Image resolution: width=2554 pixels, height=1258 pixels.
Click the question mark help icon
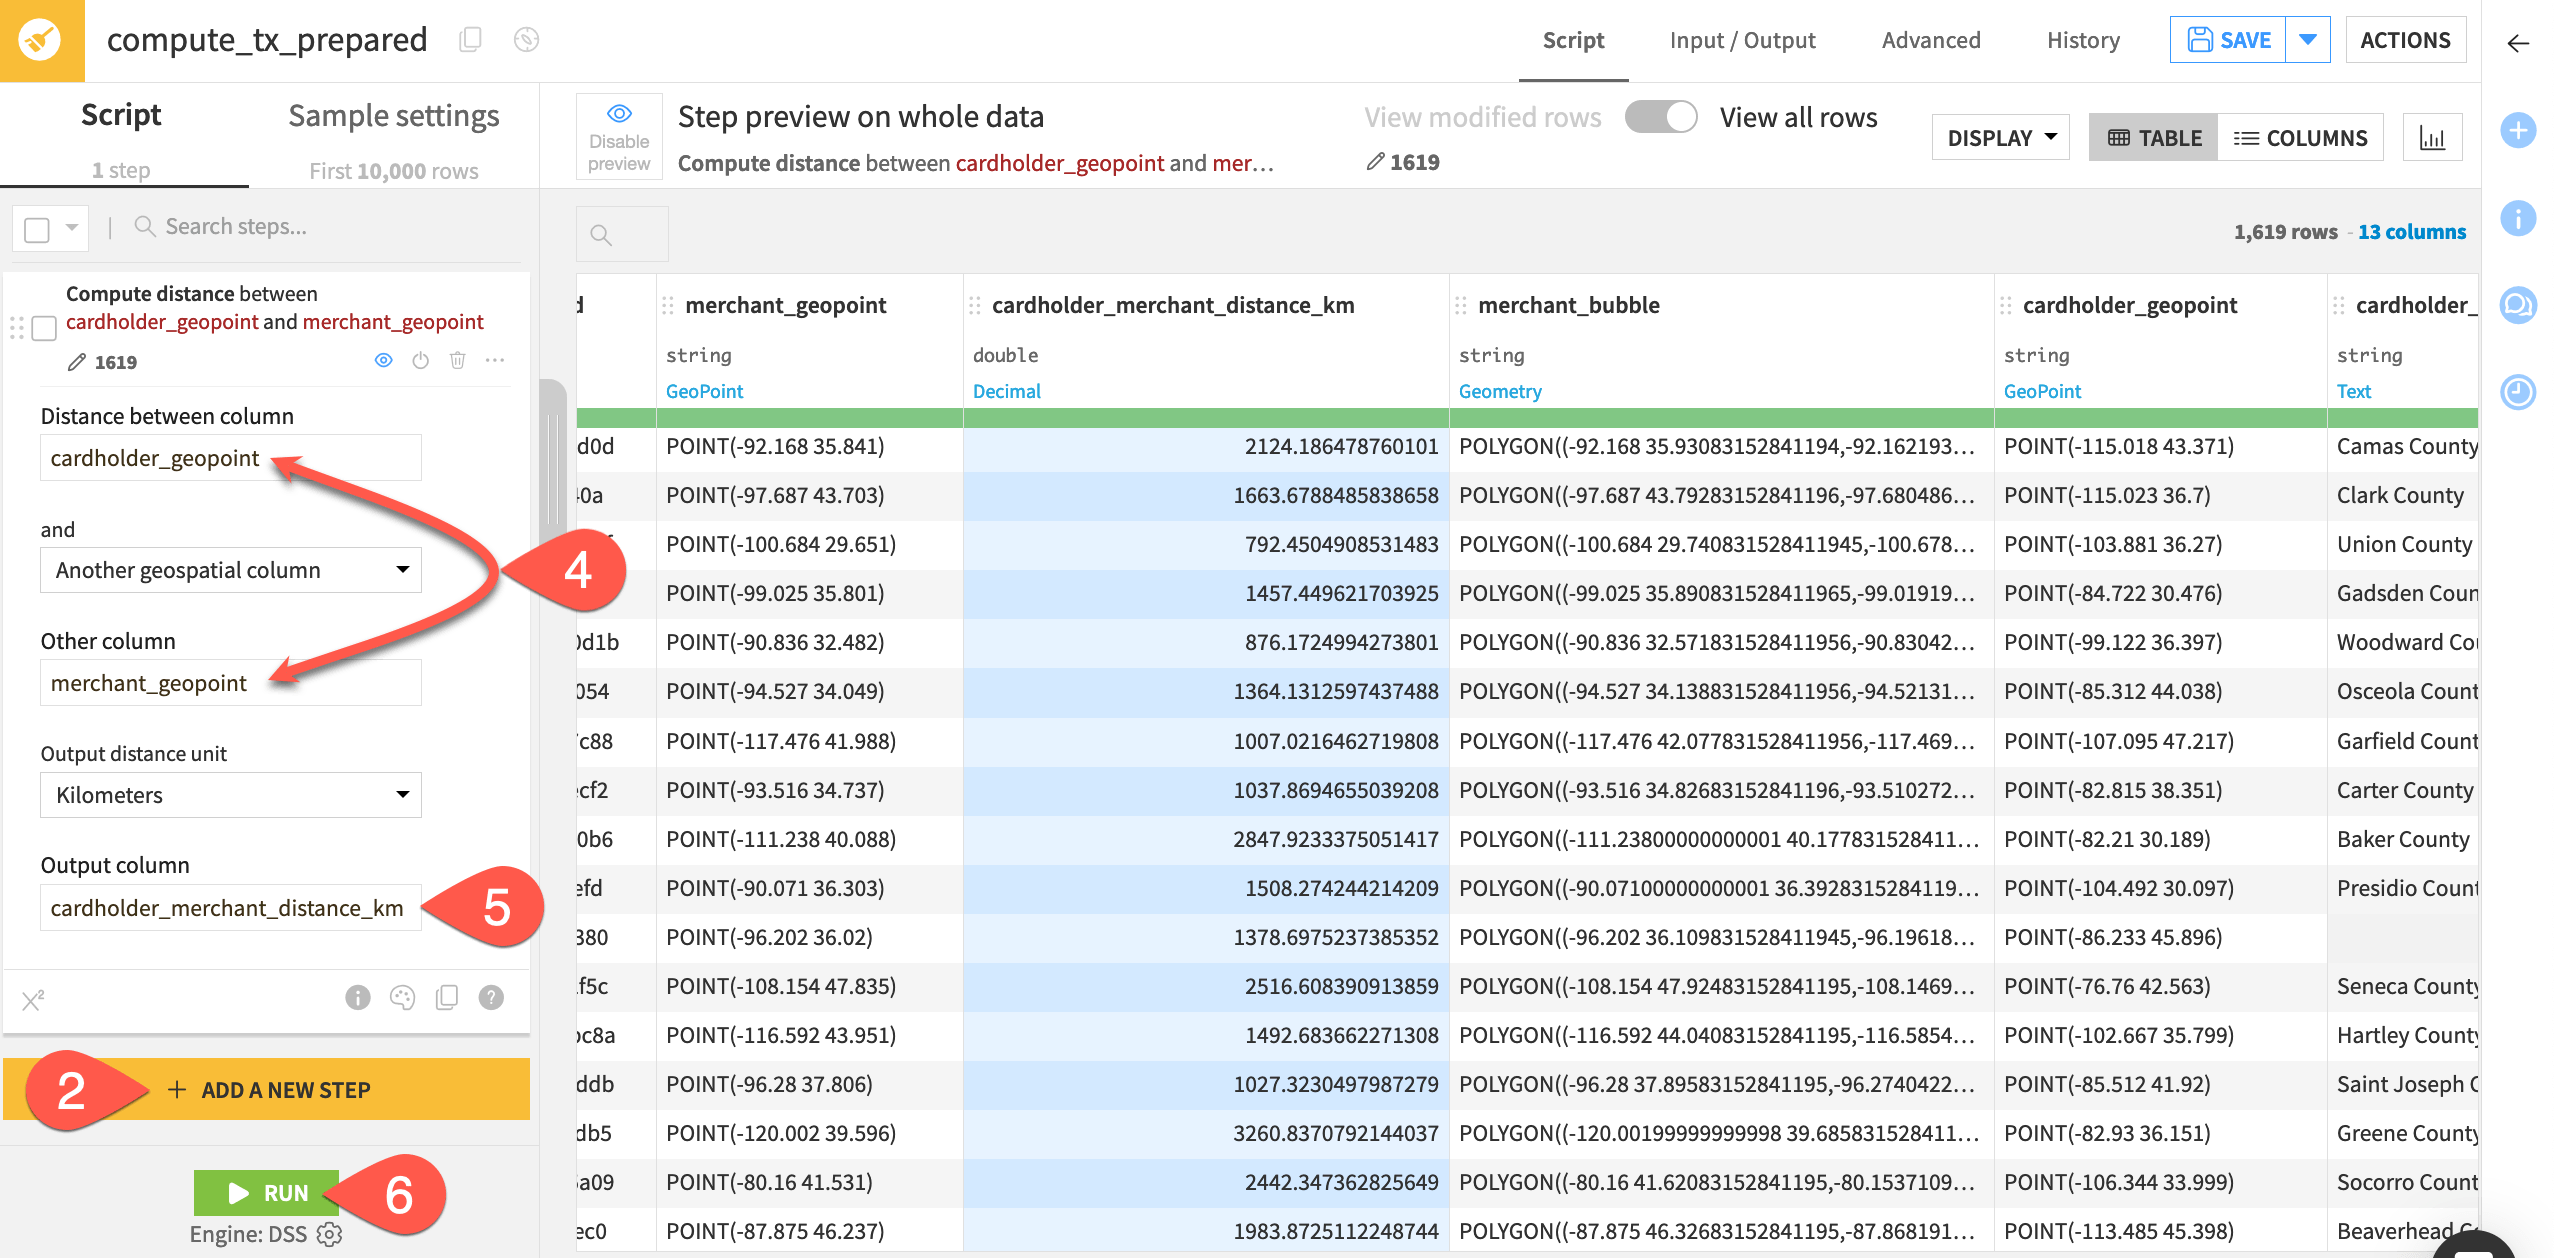pyautogui.click(x=491, y=997)
